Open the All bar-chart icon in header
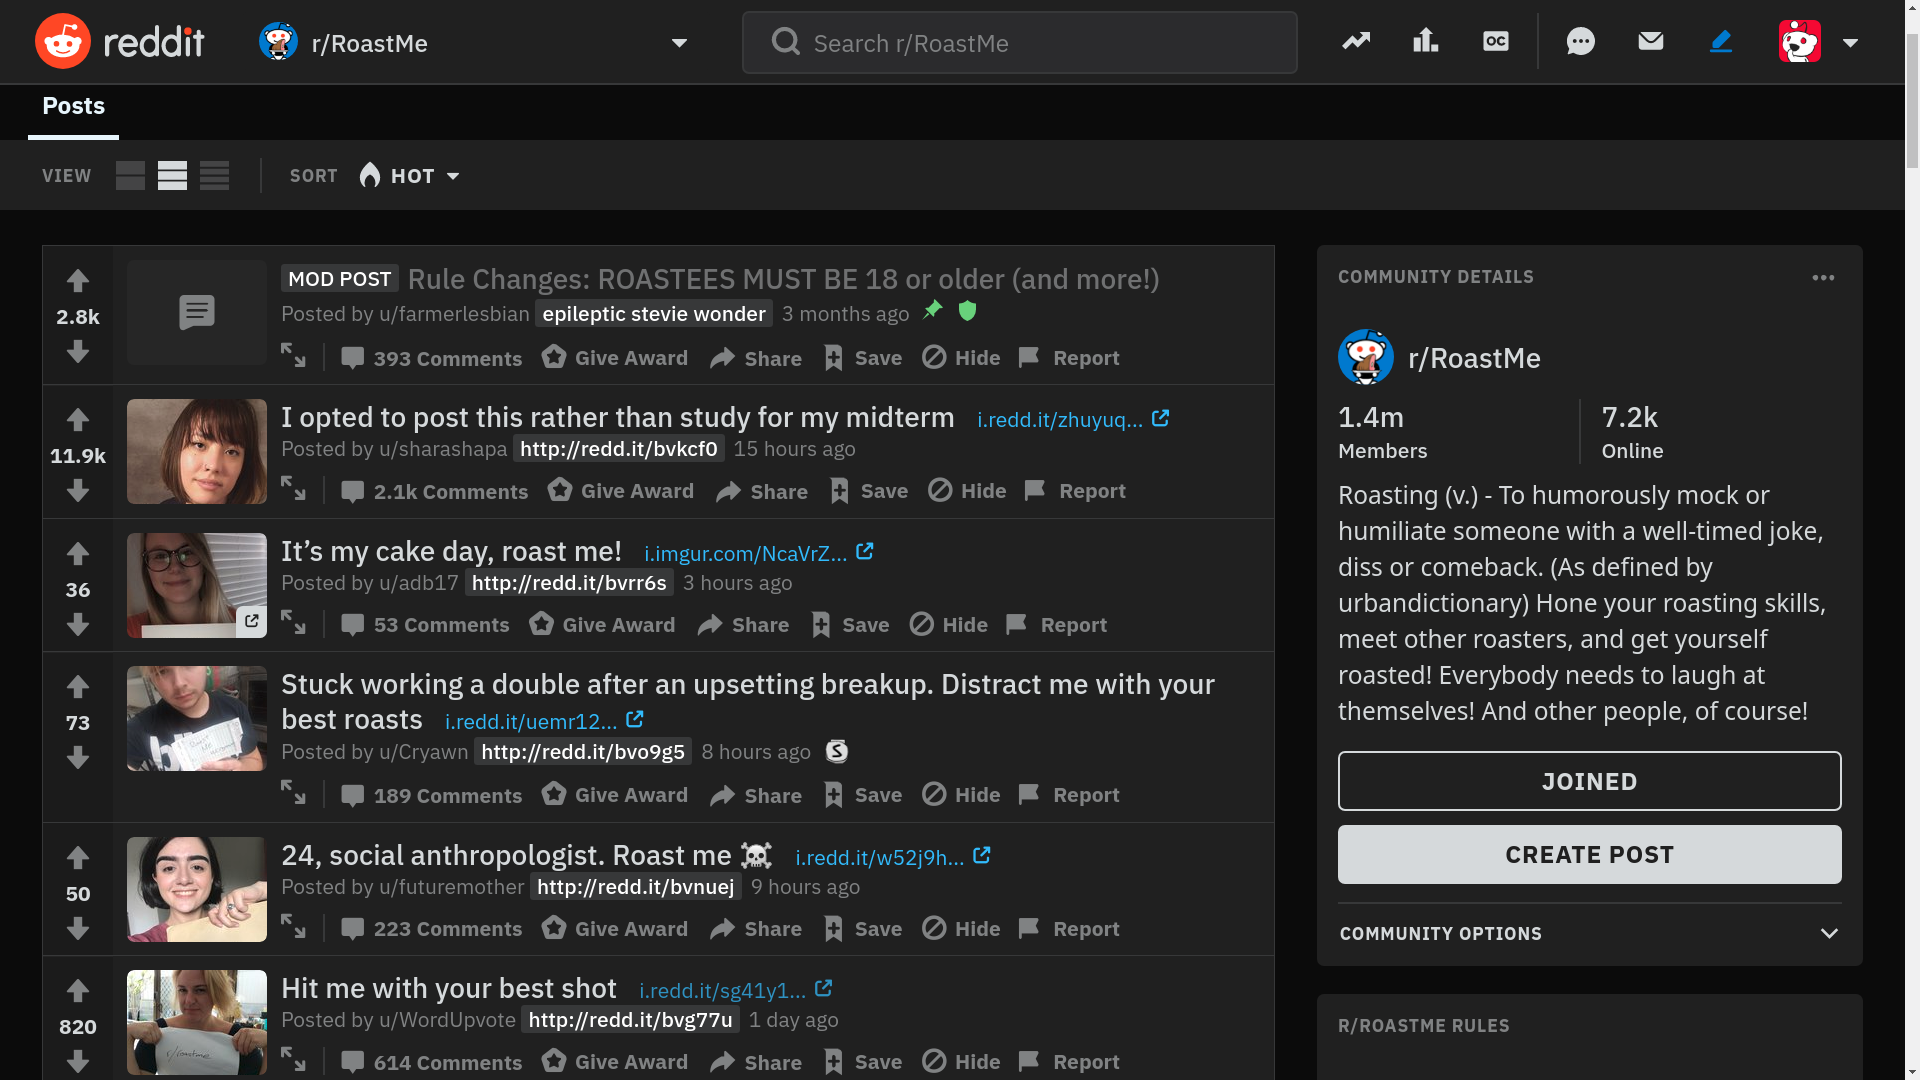Image resolution: width=1920 pixels, height=1080 pixels. [1425, 41]
